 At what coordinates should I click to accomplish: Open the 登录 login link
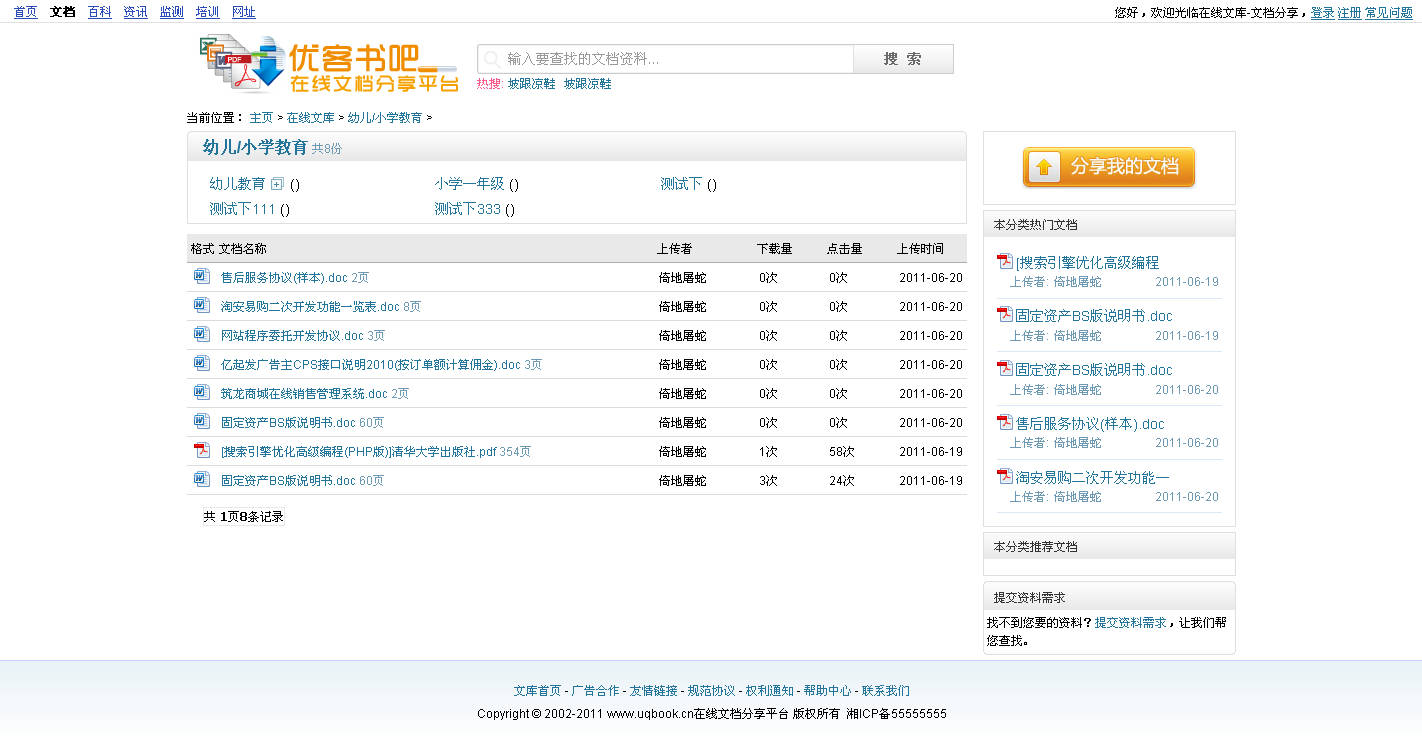point(1322,12)
